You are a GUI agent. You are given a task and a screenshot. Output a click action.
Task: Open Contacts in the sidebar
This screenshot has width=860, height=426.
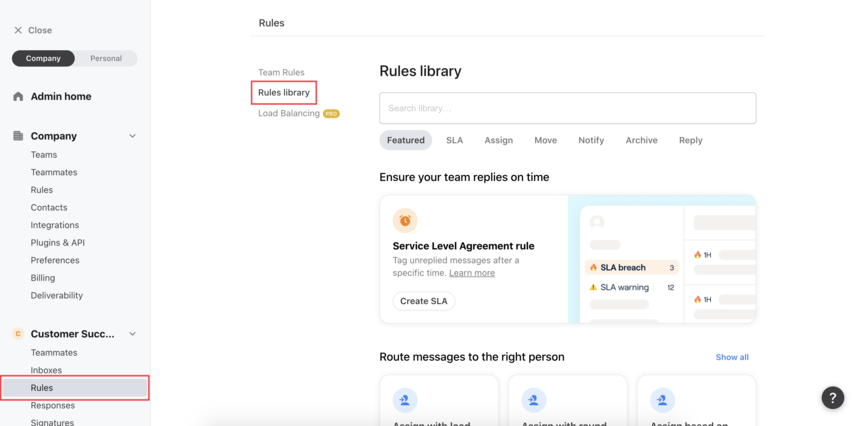[x=49, y=207]
